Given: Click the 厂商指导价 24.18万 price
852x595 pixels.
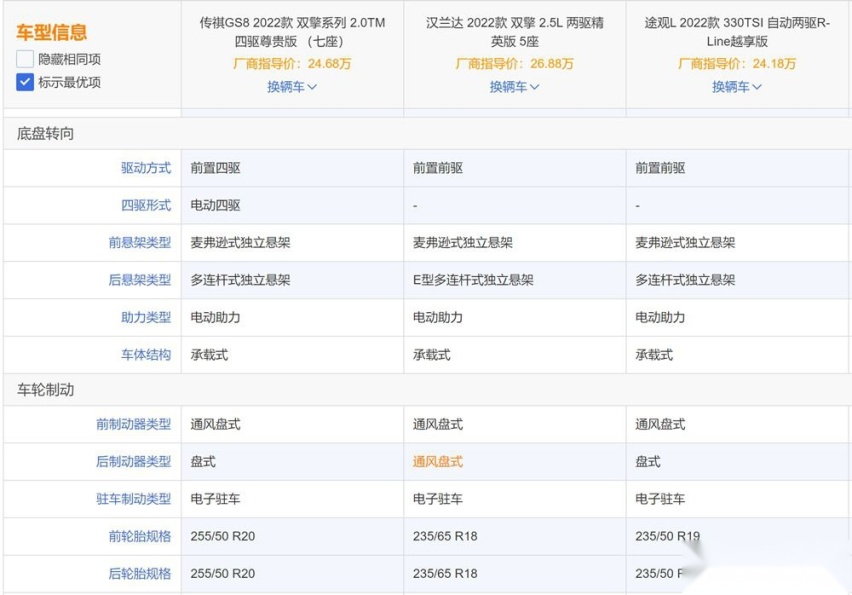Looking at the screenshot, I should pyautogui.click(x=737, y=64).
